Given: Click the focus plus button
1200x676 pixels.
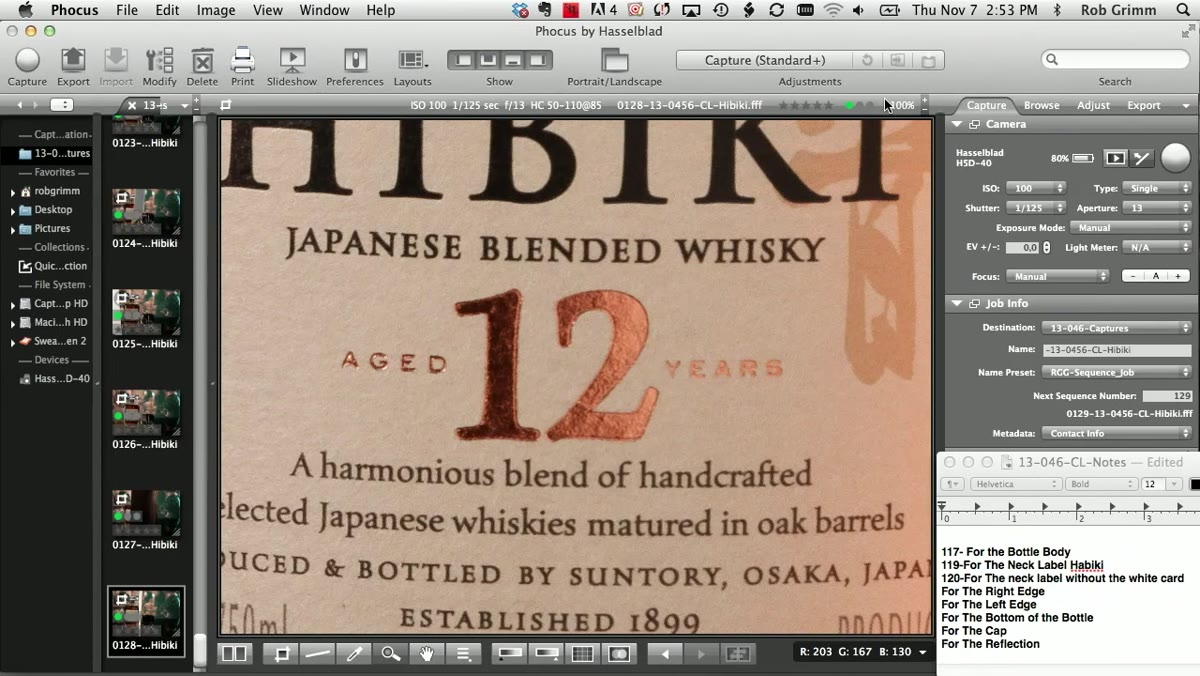Looking at the screenshot, I should pyautogui.click(x=1179, y=276).
